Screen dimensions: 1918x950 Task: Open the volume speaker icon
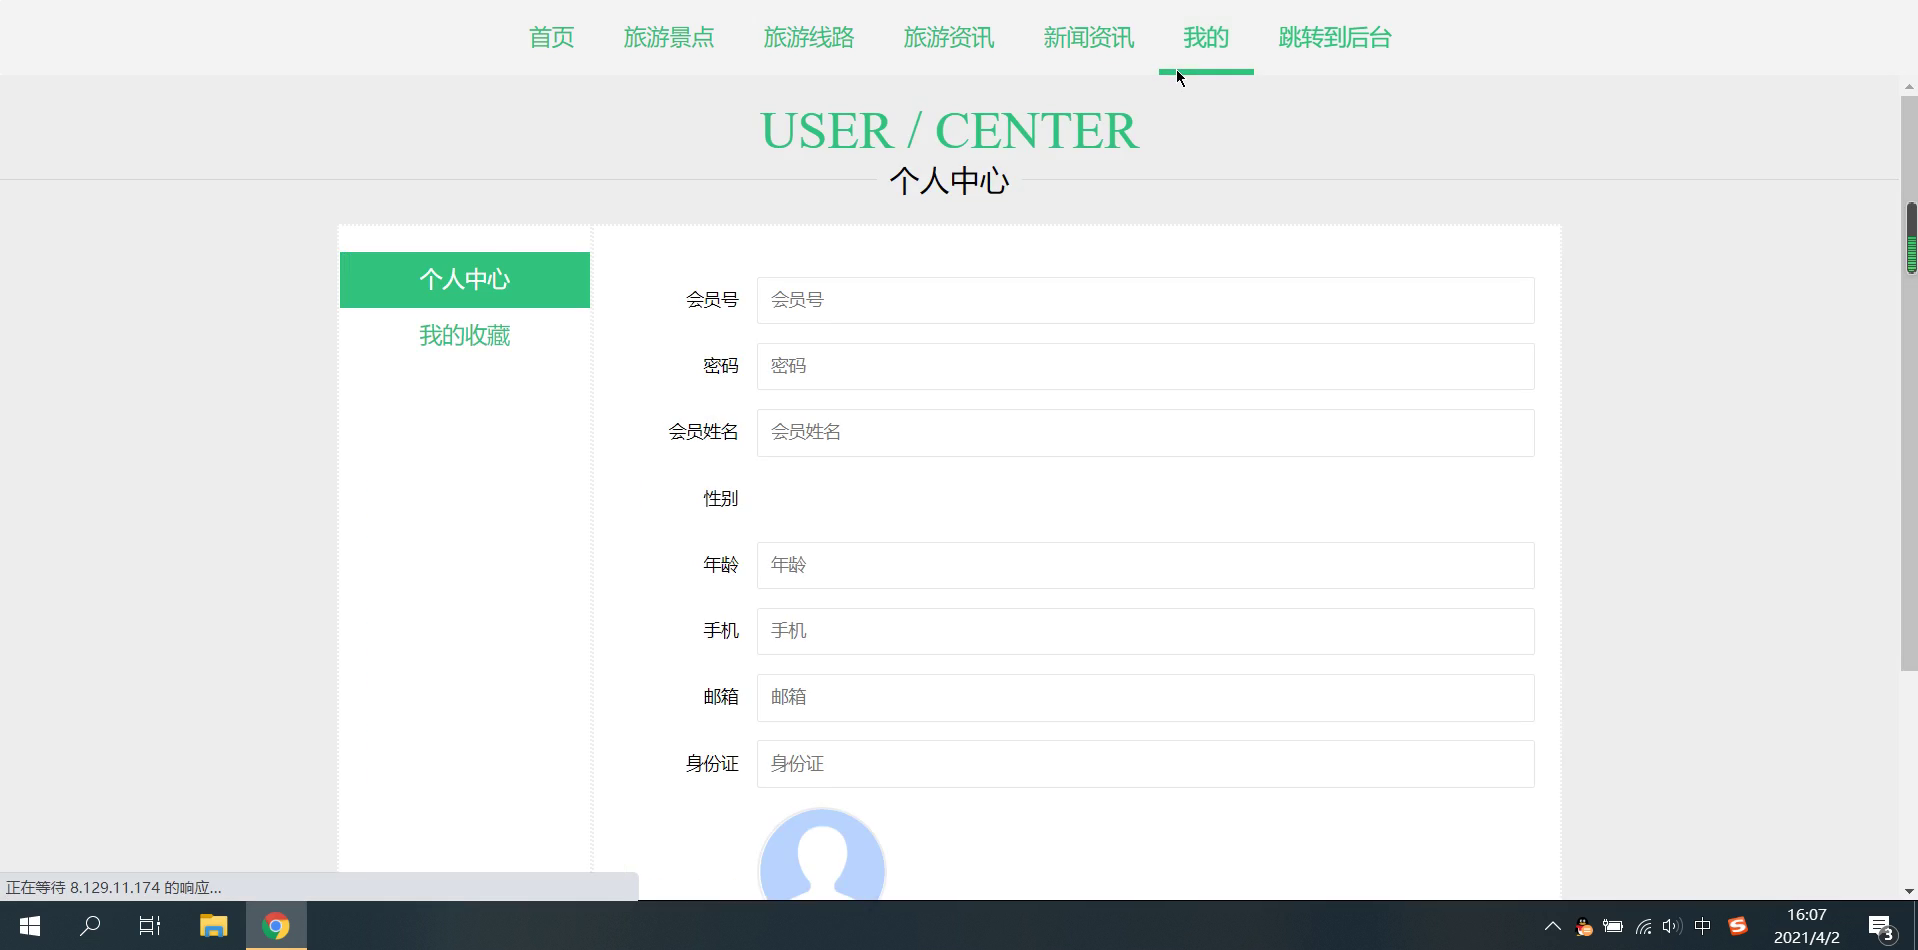coord(1671,926)
